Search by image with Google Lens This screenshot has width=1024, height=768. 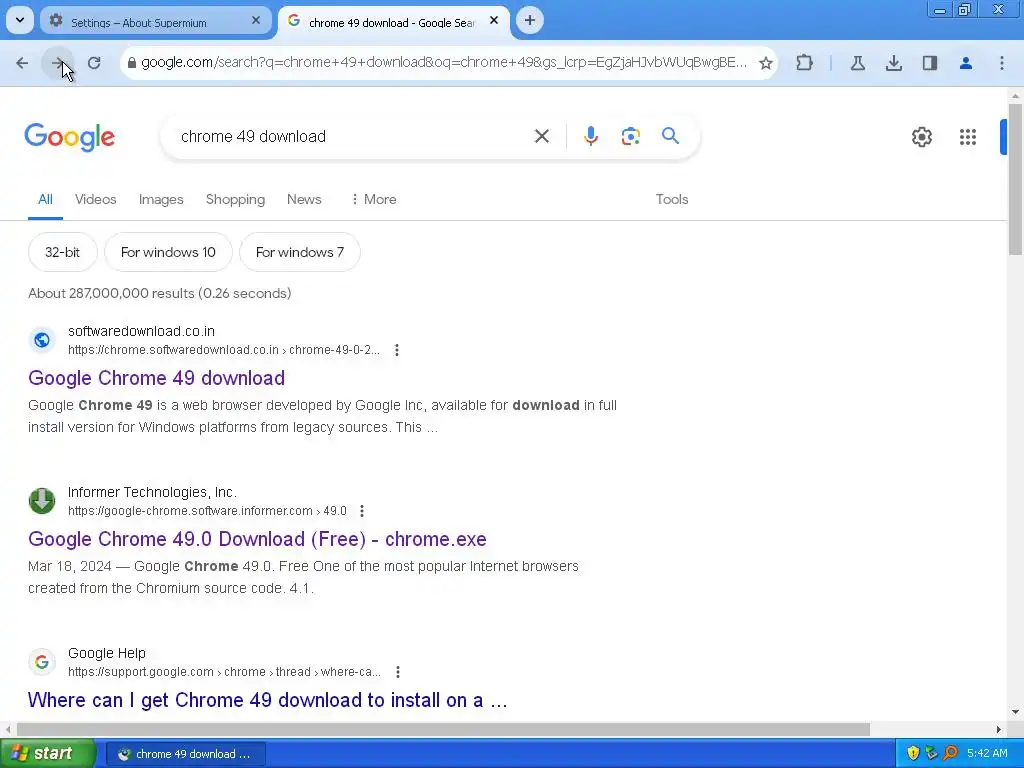tap(630, 136)
